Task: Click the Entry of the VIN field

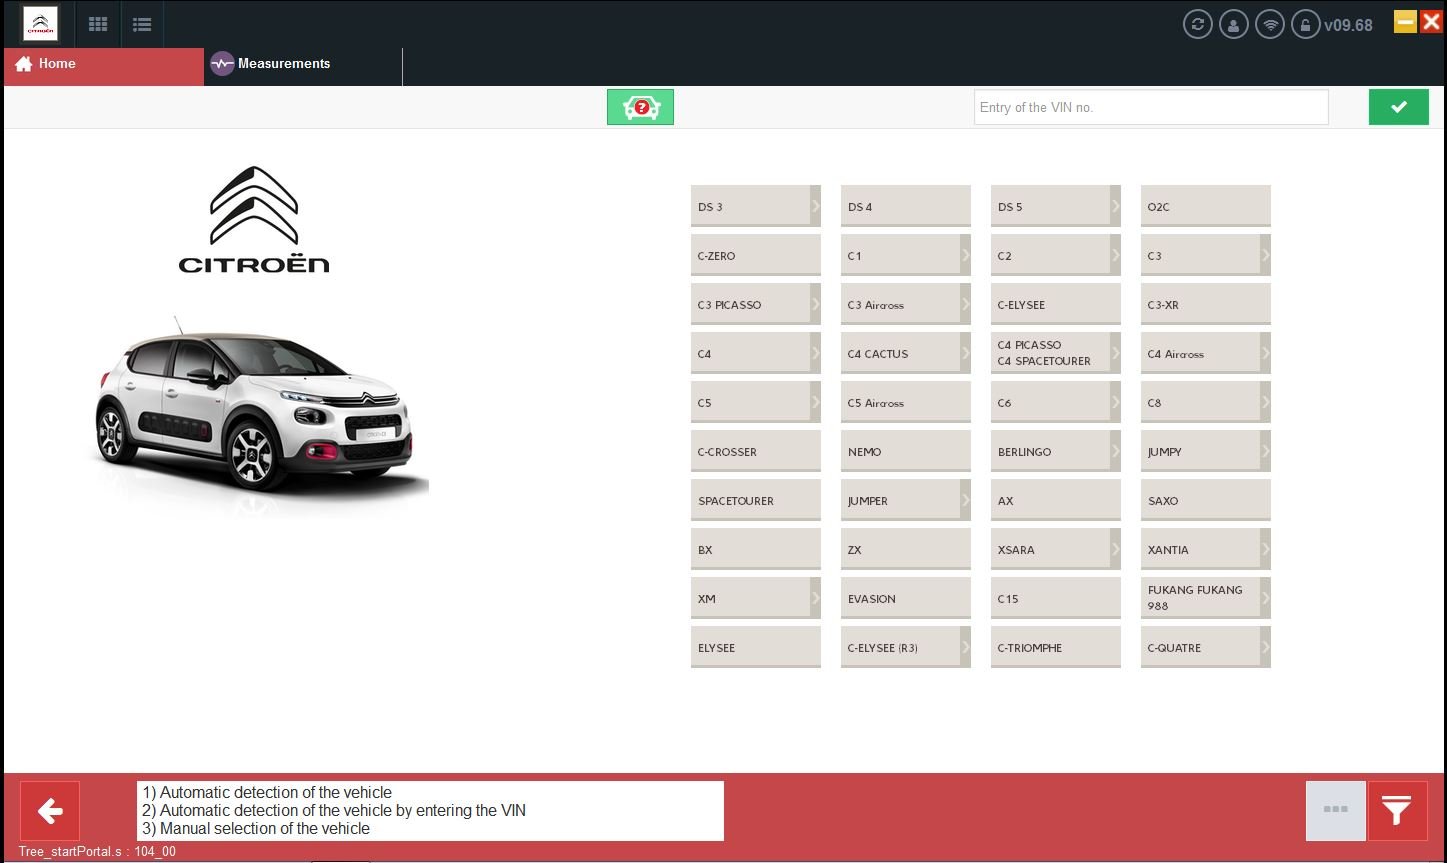Action: click(1150, 107)
